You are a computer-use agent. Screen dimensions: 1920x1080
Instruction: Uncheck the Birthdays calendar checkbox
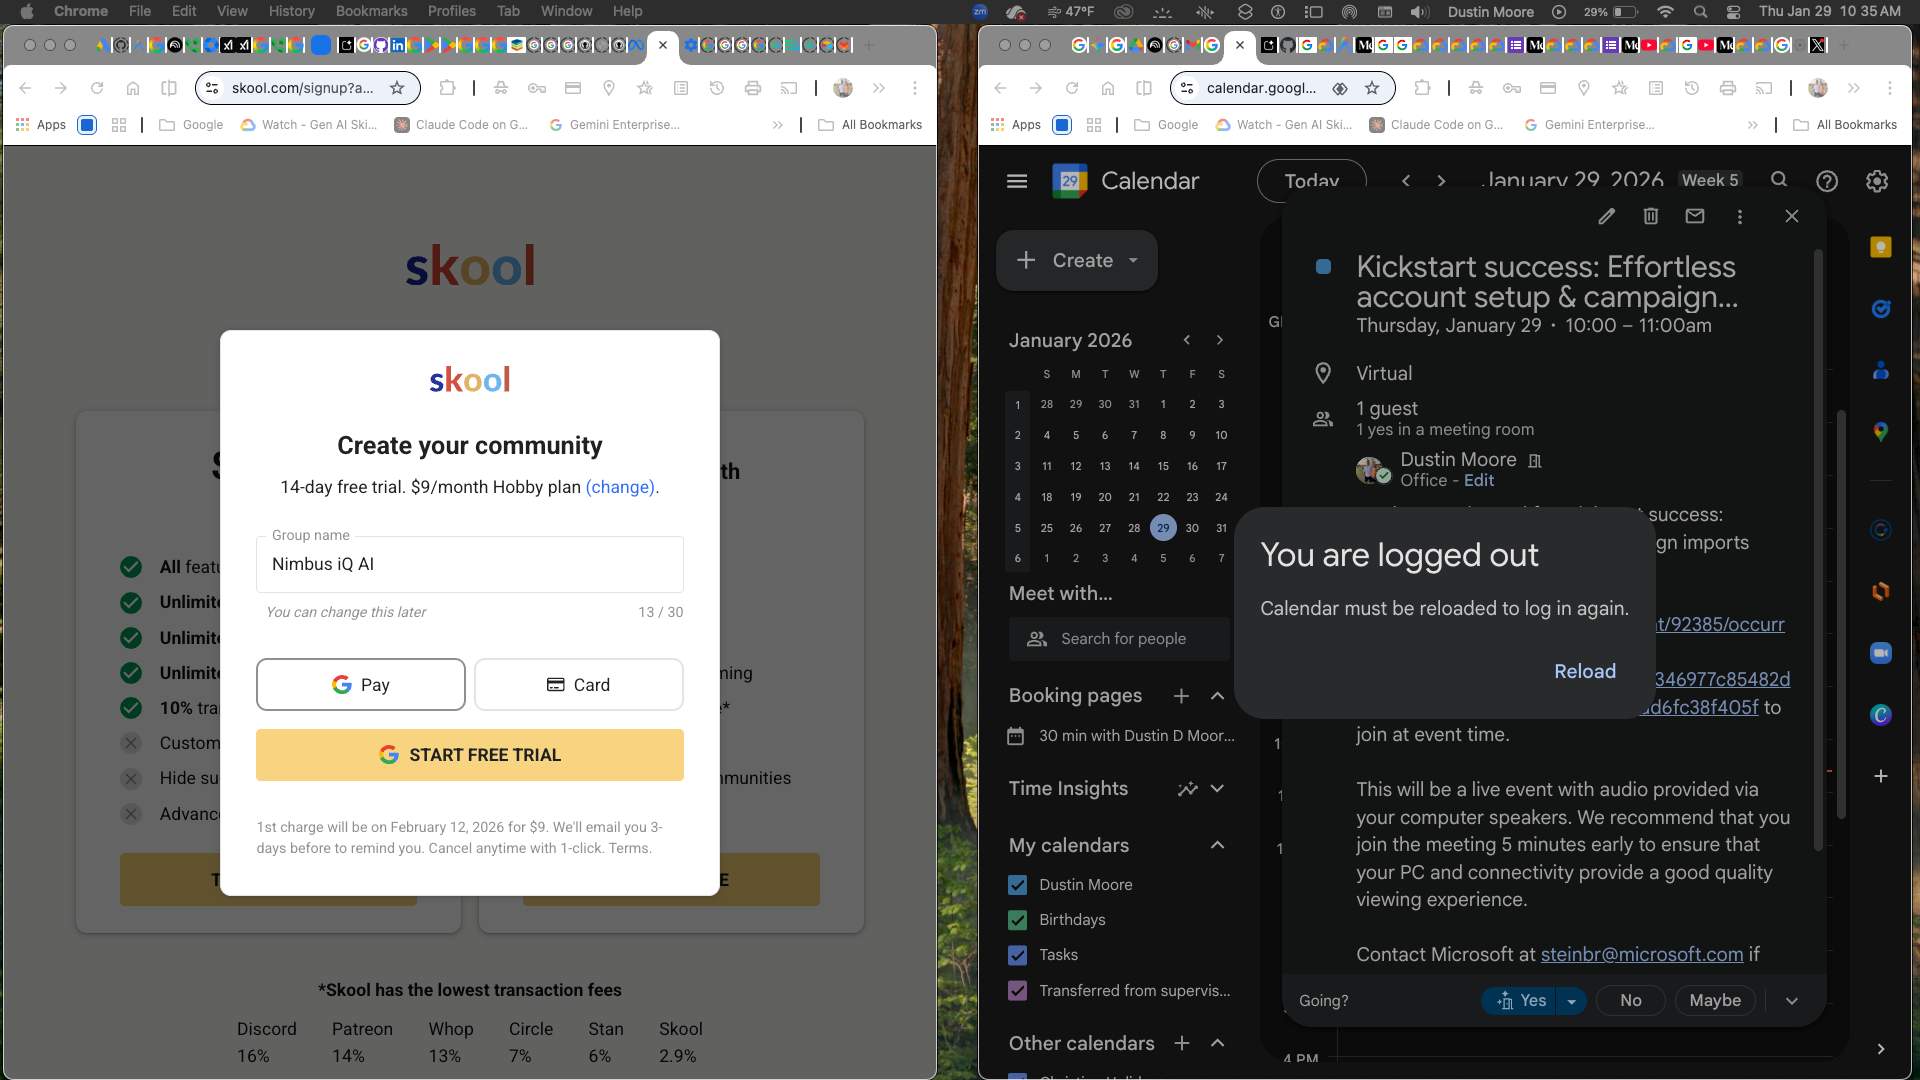pyautogui.click(x=1018, y=920)
